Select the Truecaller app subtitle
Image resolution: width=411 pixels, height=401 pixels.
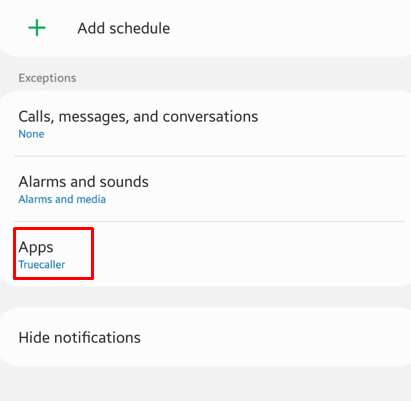42,265
